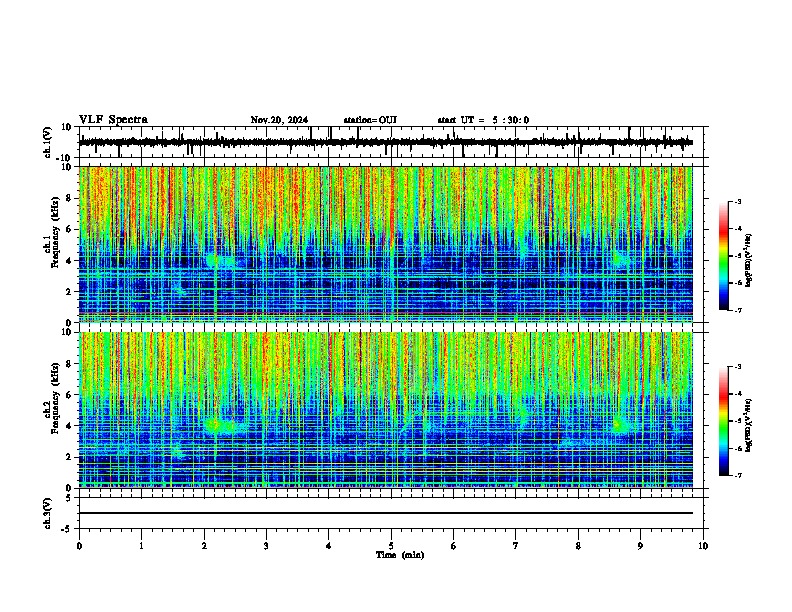Click the "station=OUJ" header label
The image size is (792, 612).
coord(370,120)
